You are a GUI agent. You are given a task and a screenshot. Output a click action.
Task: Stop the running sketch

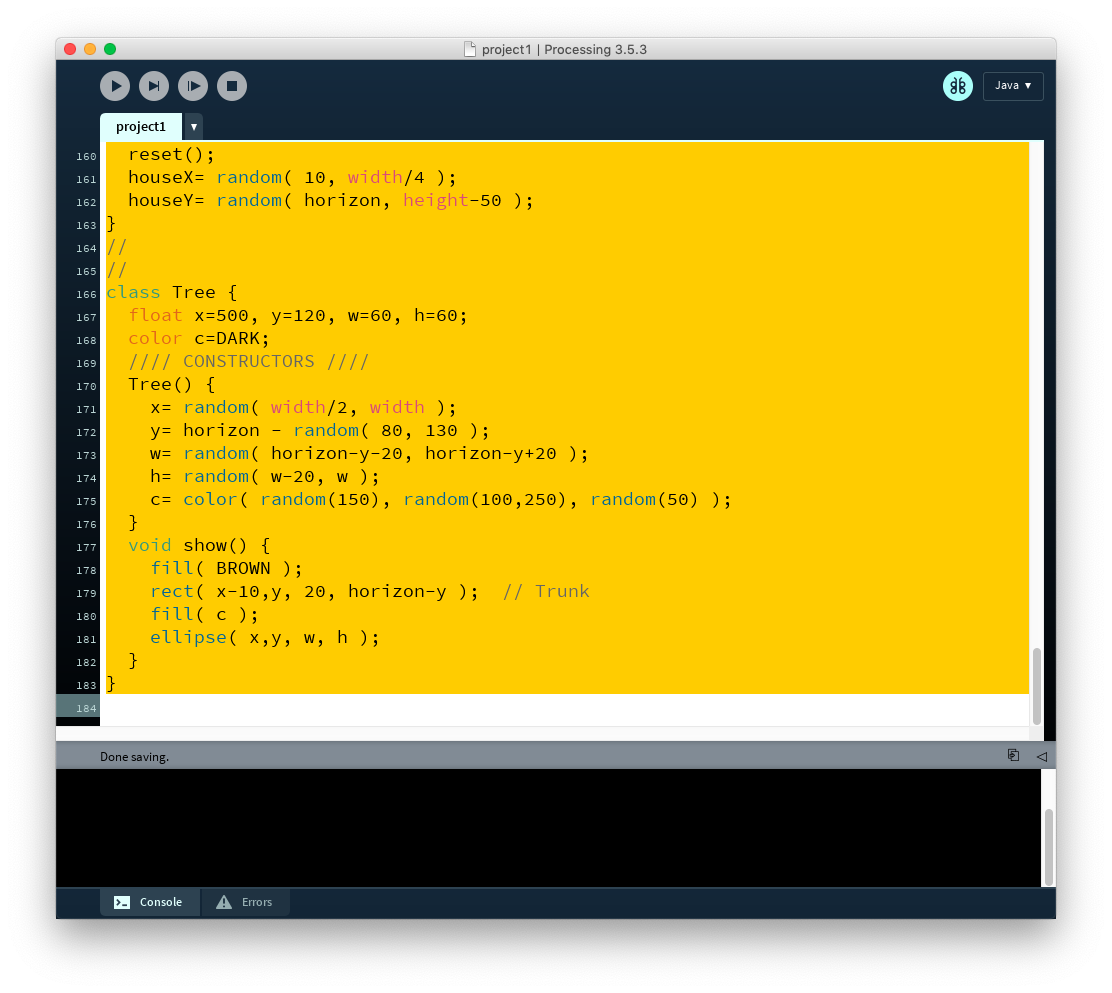click(x=232, y=86)
